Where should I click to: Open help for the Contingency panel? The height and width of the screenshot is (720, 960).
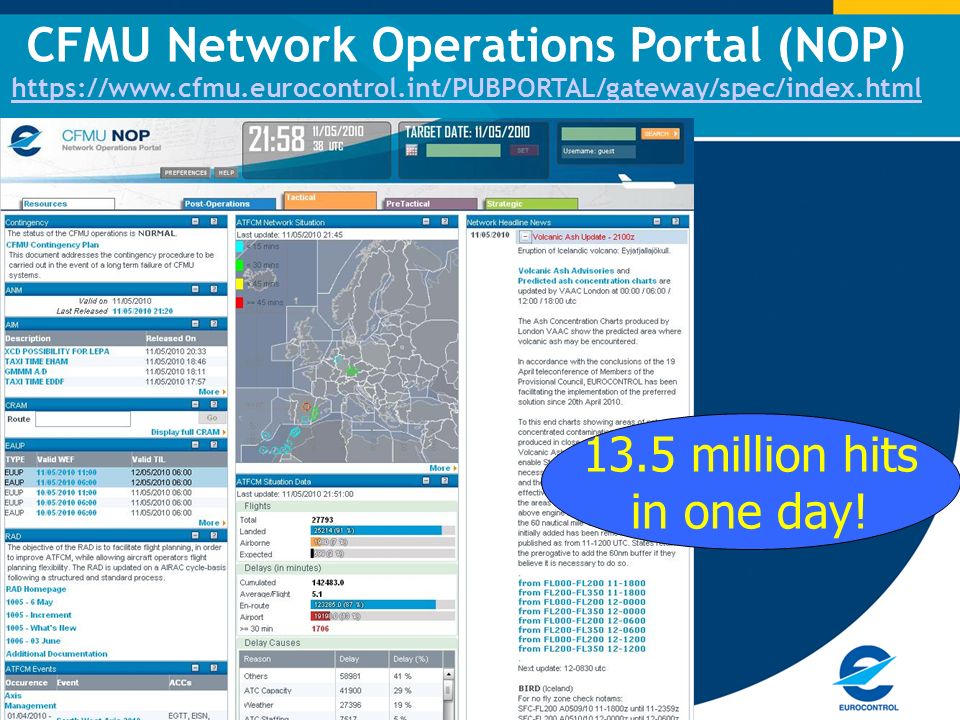(214, 222)
